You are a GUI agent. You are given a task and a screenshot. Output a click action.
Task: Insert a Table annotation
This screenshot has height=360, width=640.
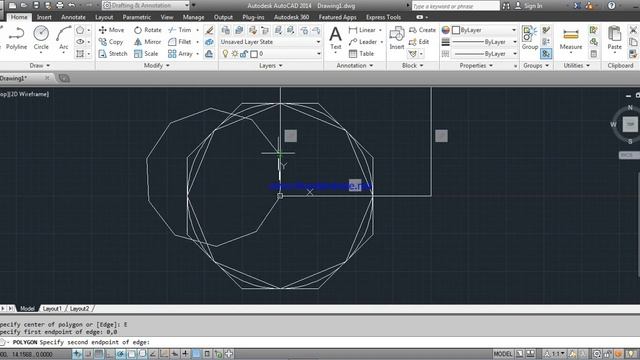click(x=362, y=53)
